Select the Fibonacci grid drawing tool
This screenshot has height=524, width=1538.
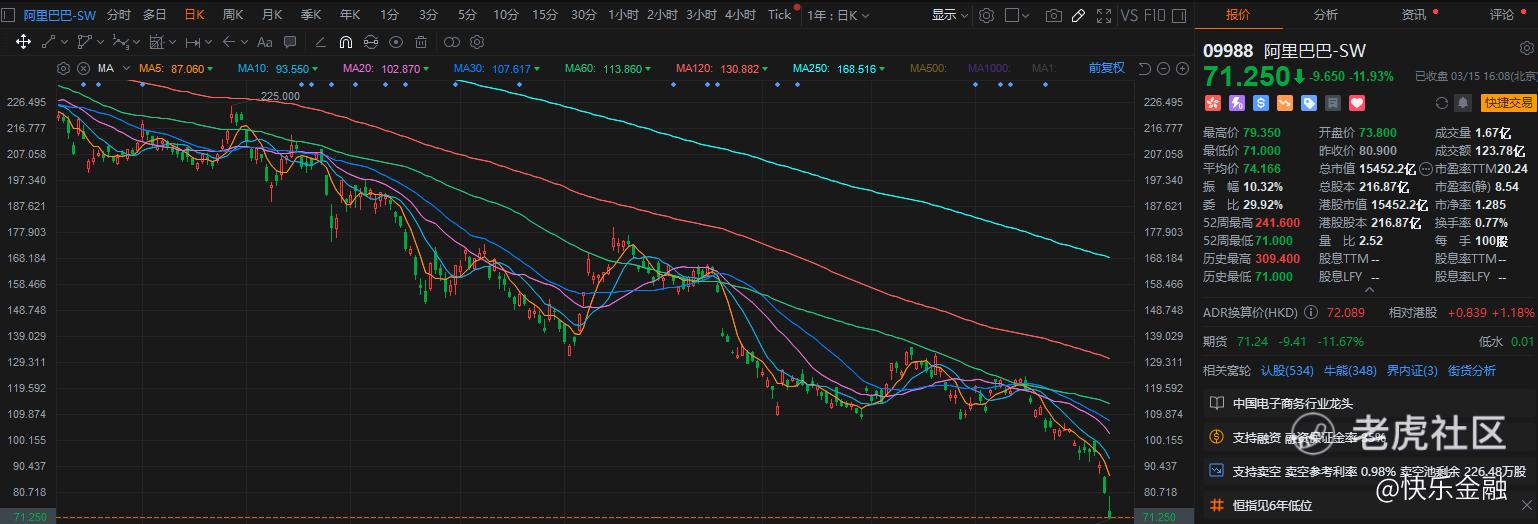pos(157,42)
